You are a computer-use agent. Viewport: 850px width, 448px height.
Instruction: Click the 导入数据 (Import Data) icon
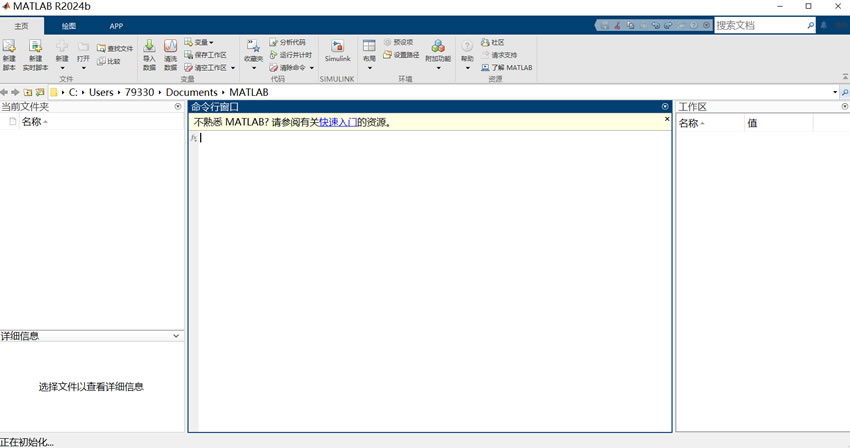149,47
